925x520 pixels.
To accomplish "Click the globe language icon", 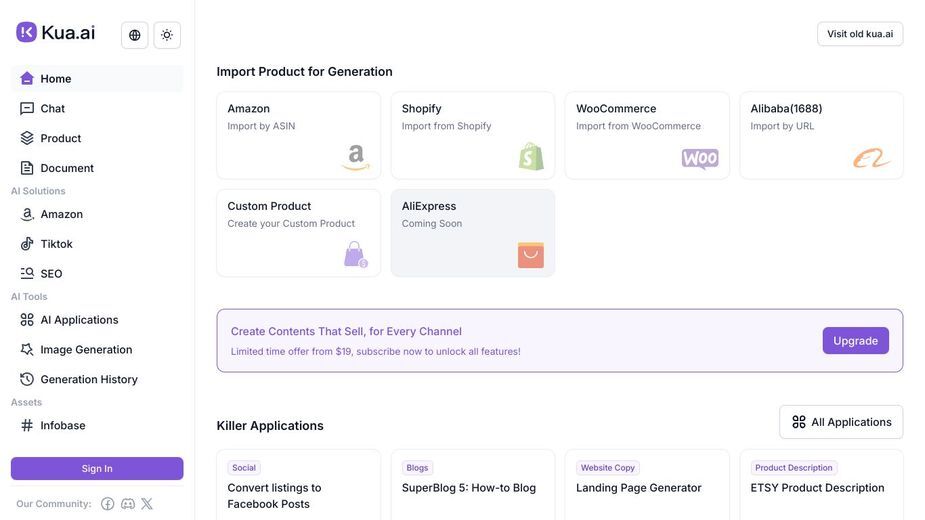I will [x=135, y=35].
